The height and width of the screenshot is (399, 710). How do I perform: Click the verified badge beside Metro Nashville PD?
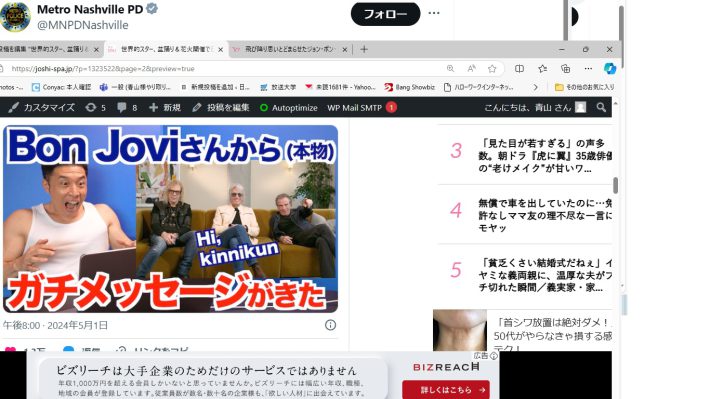click(152, 9)
